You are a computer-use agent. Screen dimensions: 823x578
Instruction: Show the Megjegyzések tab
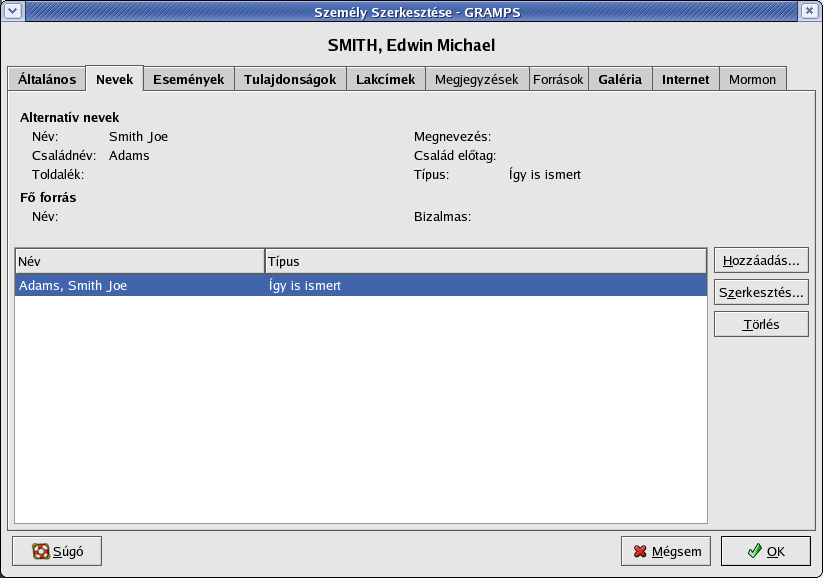pos(477,79)
